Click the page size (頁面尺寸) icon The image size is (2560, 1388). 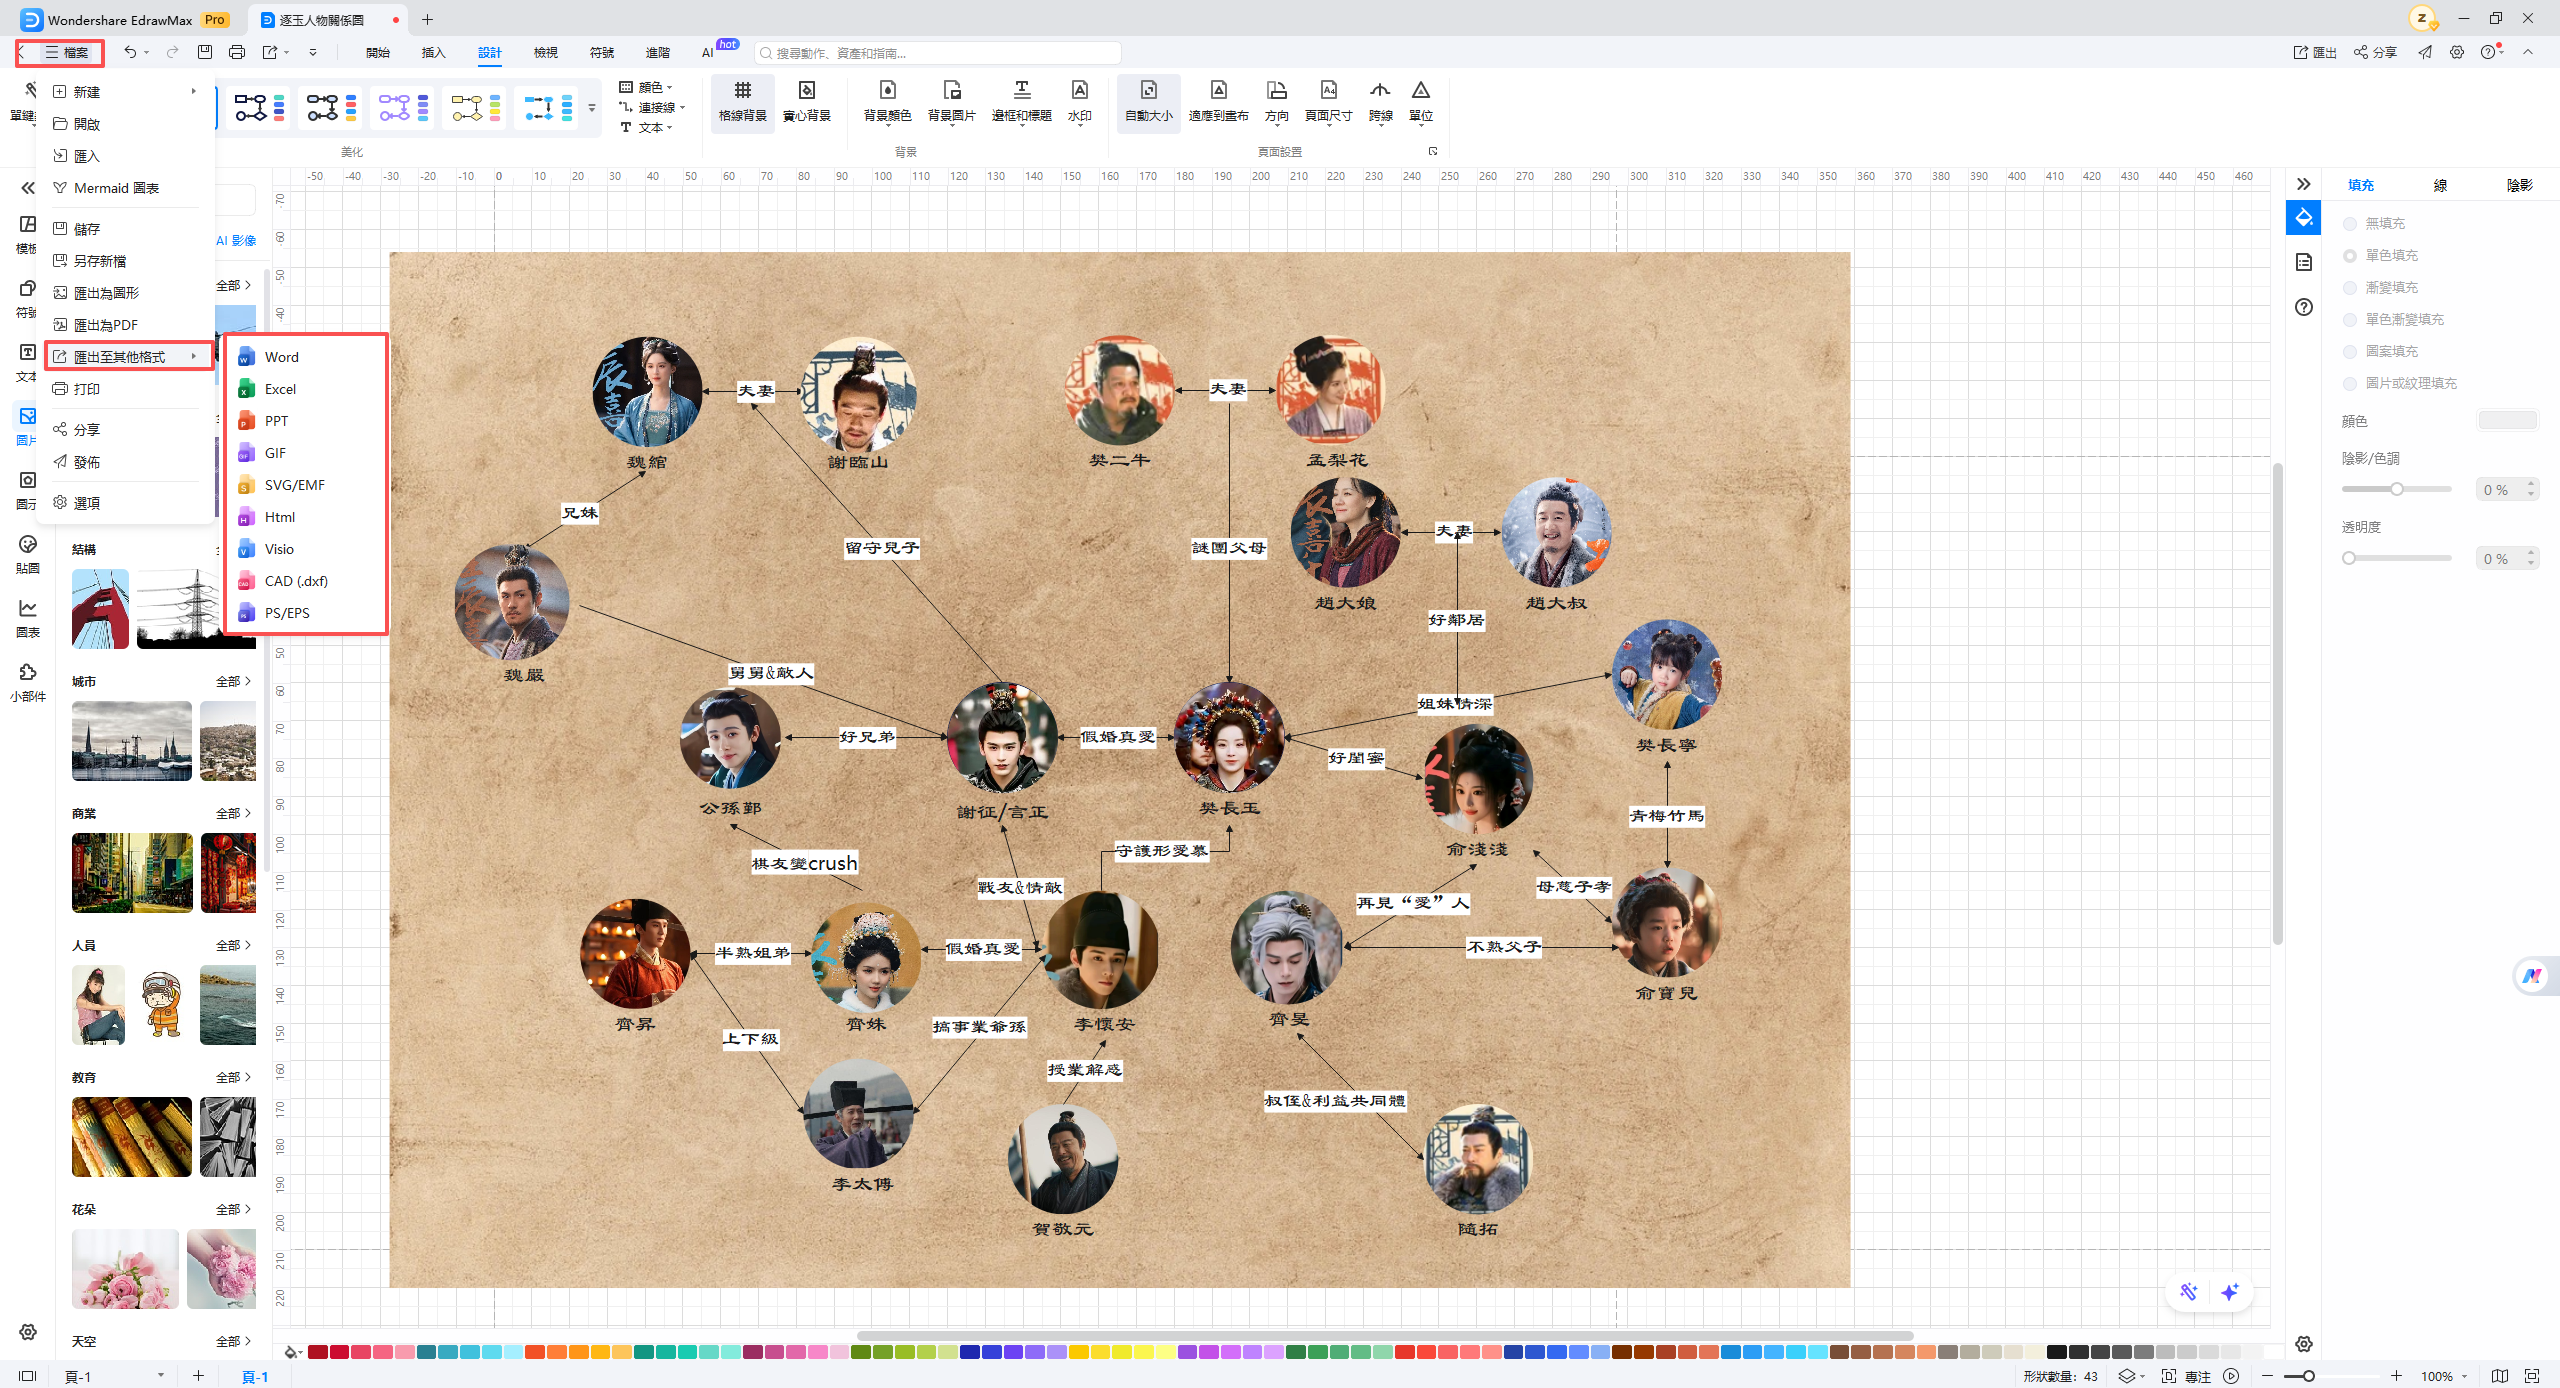[x=1328, y=91]
